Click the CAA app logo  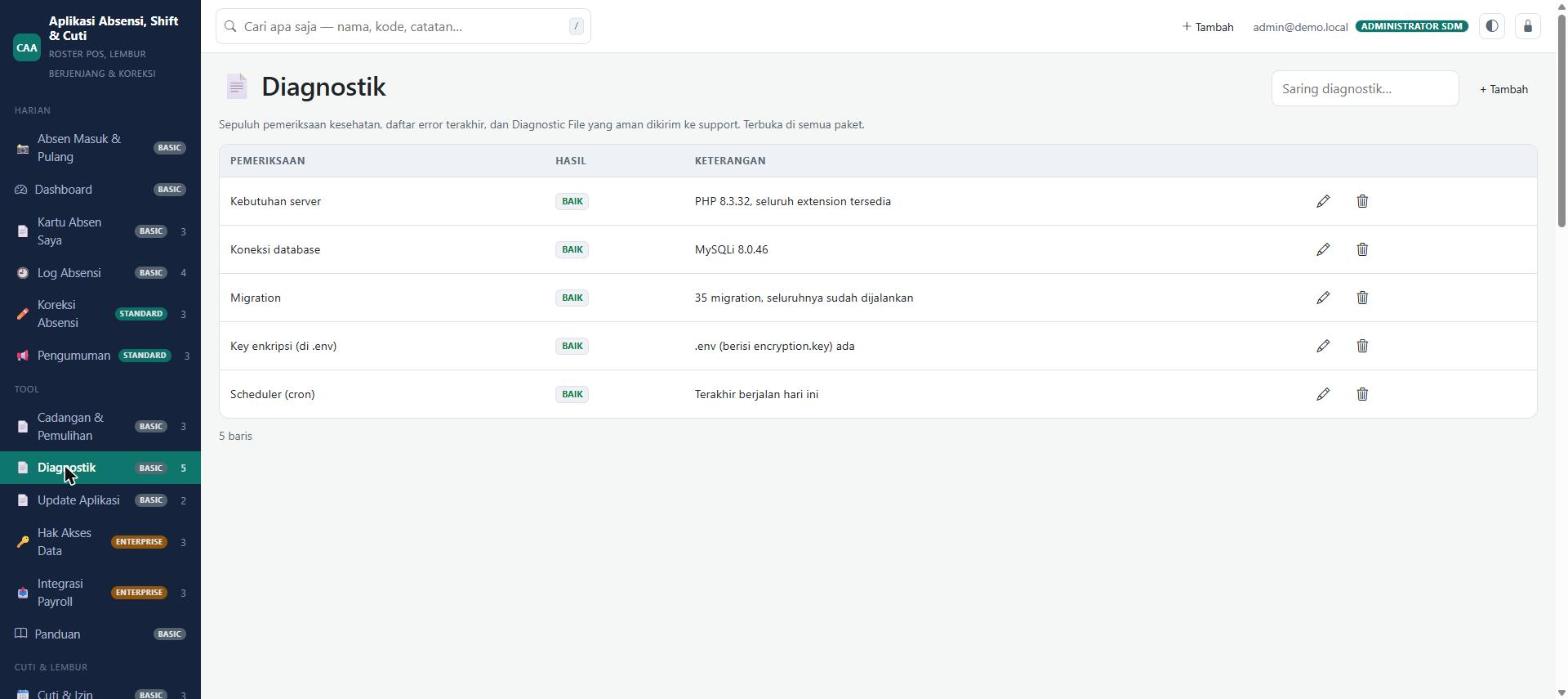click(27, 47)
